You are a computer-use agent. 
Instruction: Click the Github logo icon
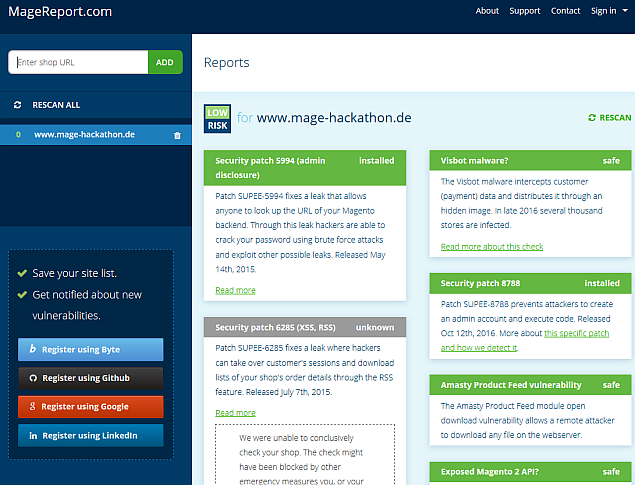(33, 378)
